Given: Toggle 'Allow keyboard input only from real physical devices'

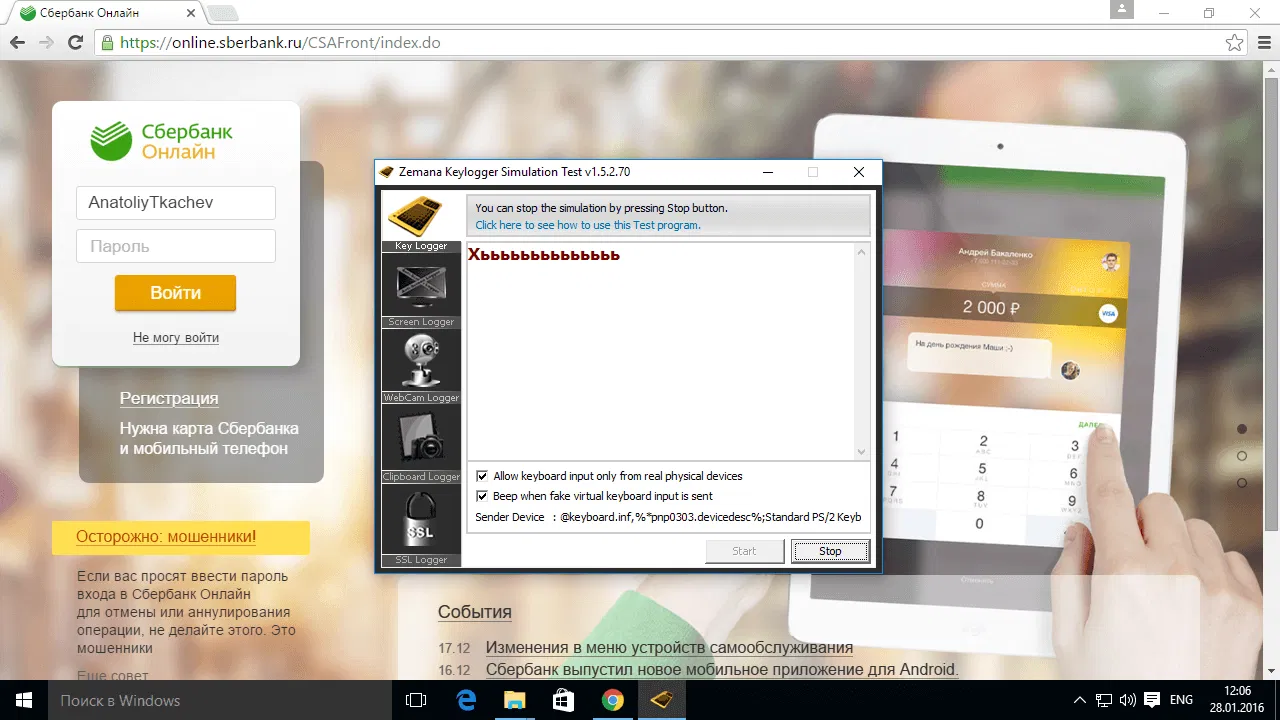Looking at the screenshot, I should (x=483, y=476).
